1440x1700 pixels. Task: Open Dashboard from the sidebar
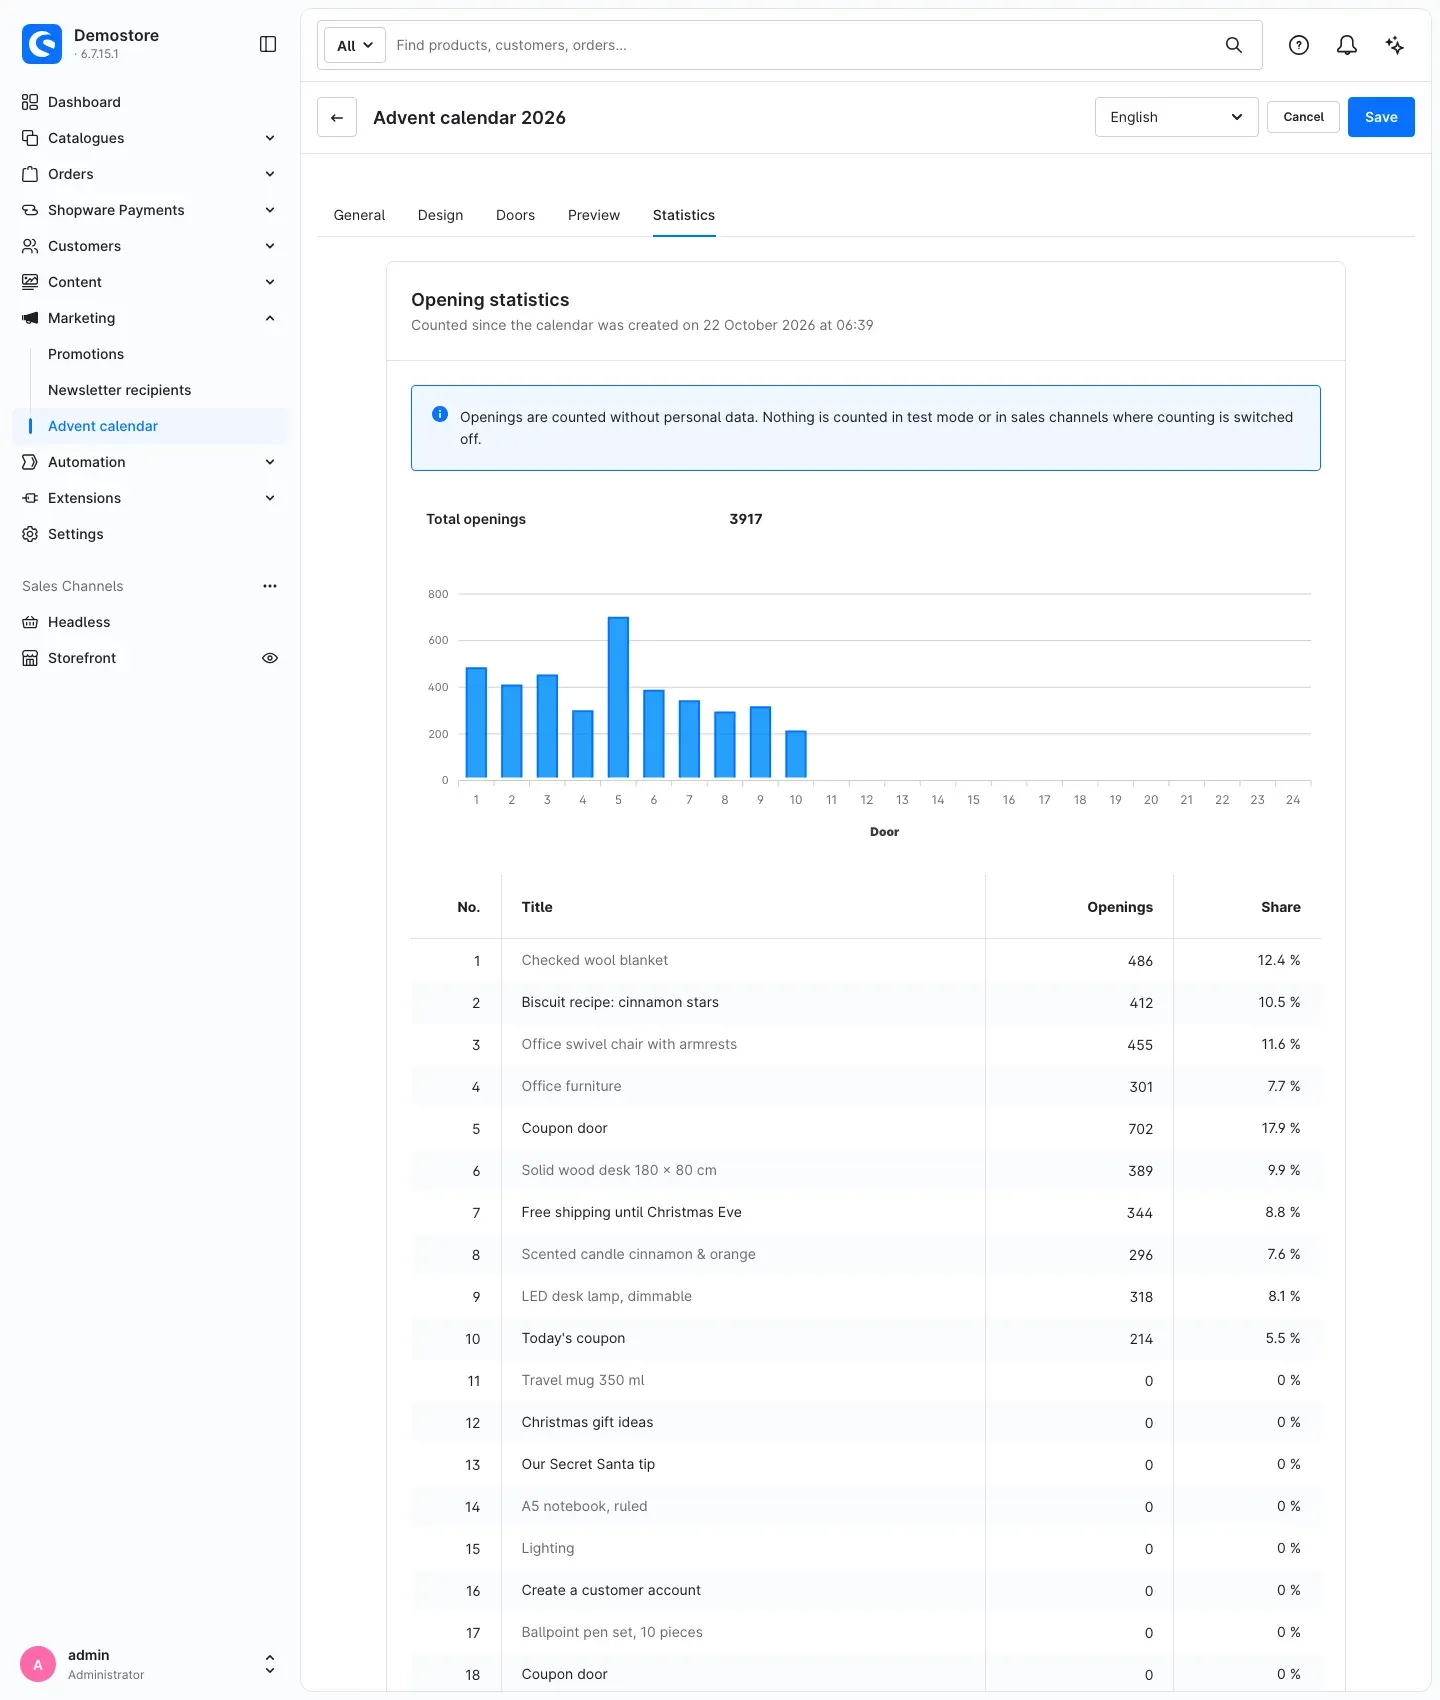[84, 102]
